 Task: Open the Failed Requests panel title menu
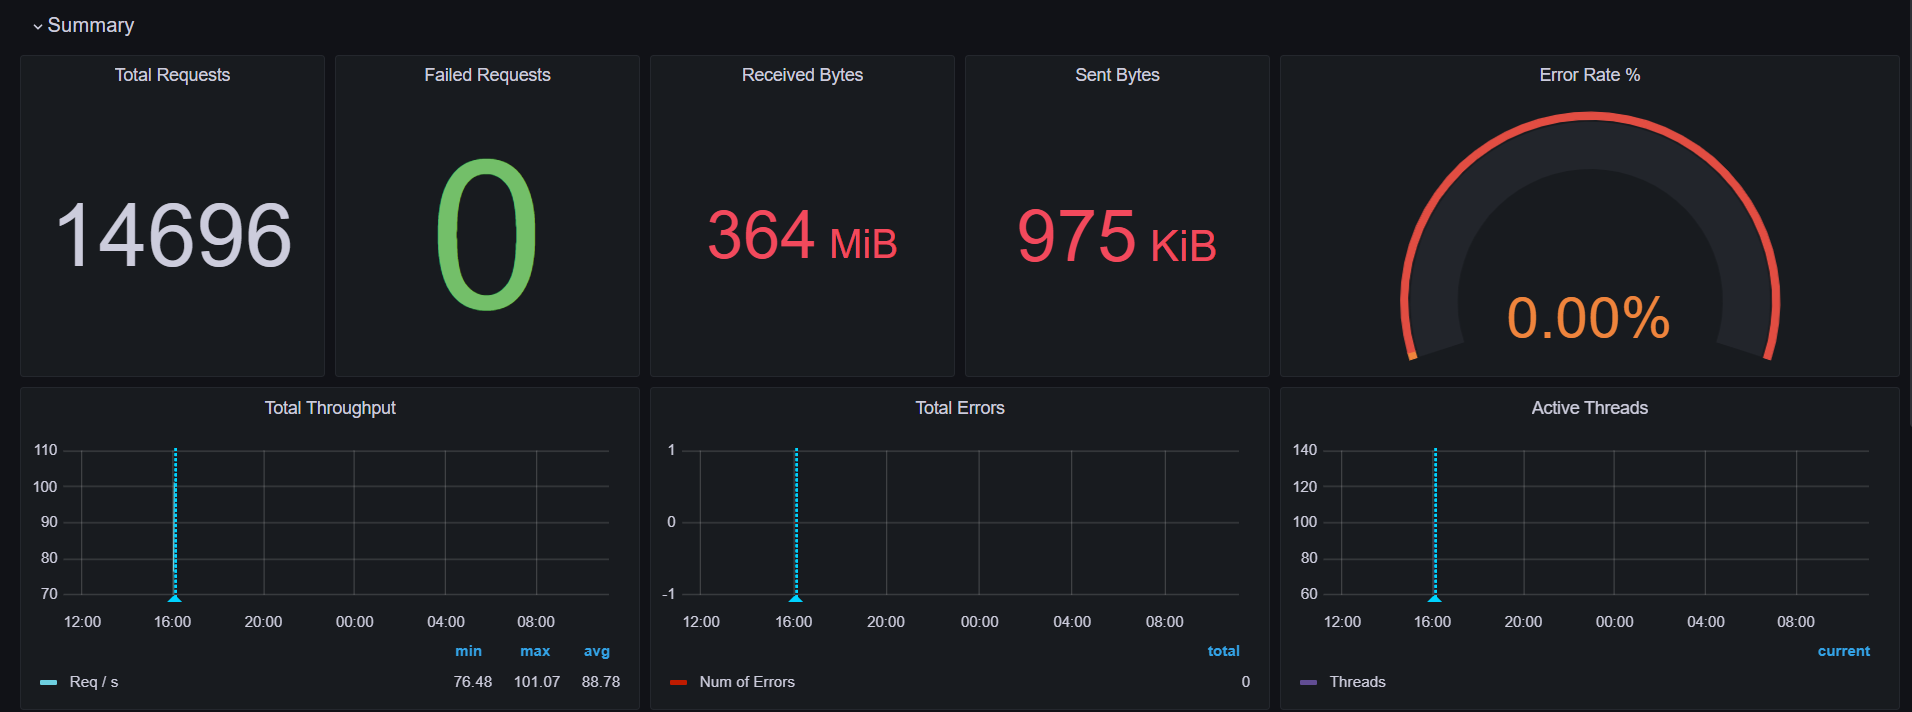pyautogui.click(x=487, y=75)
